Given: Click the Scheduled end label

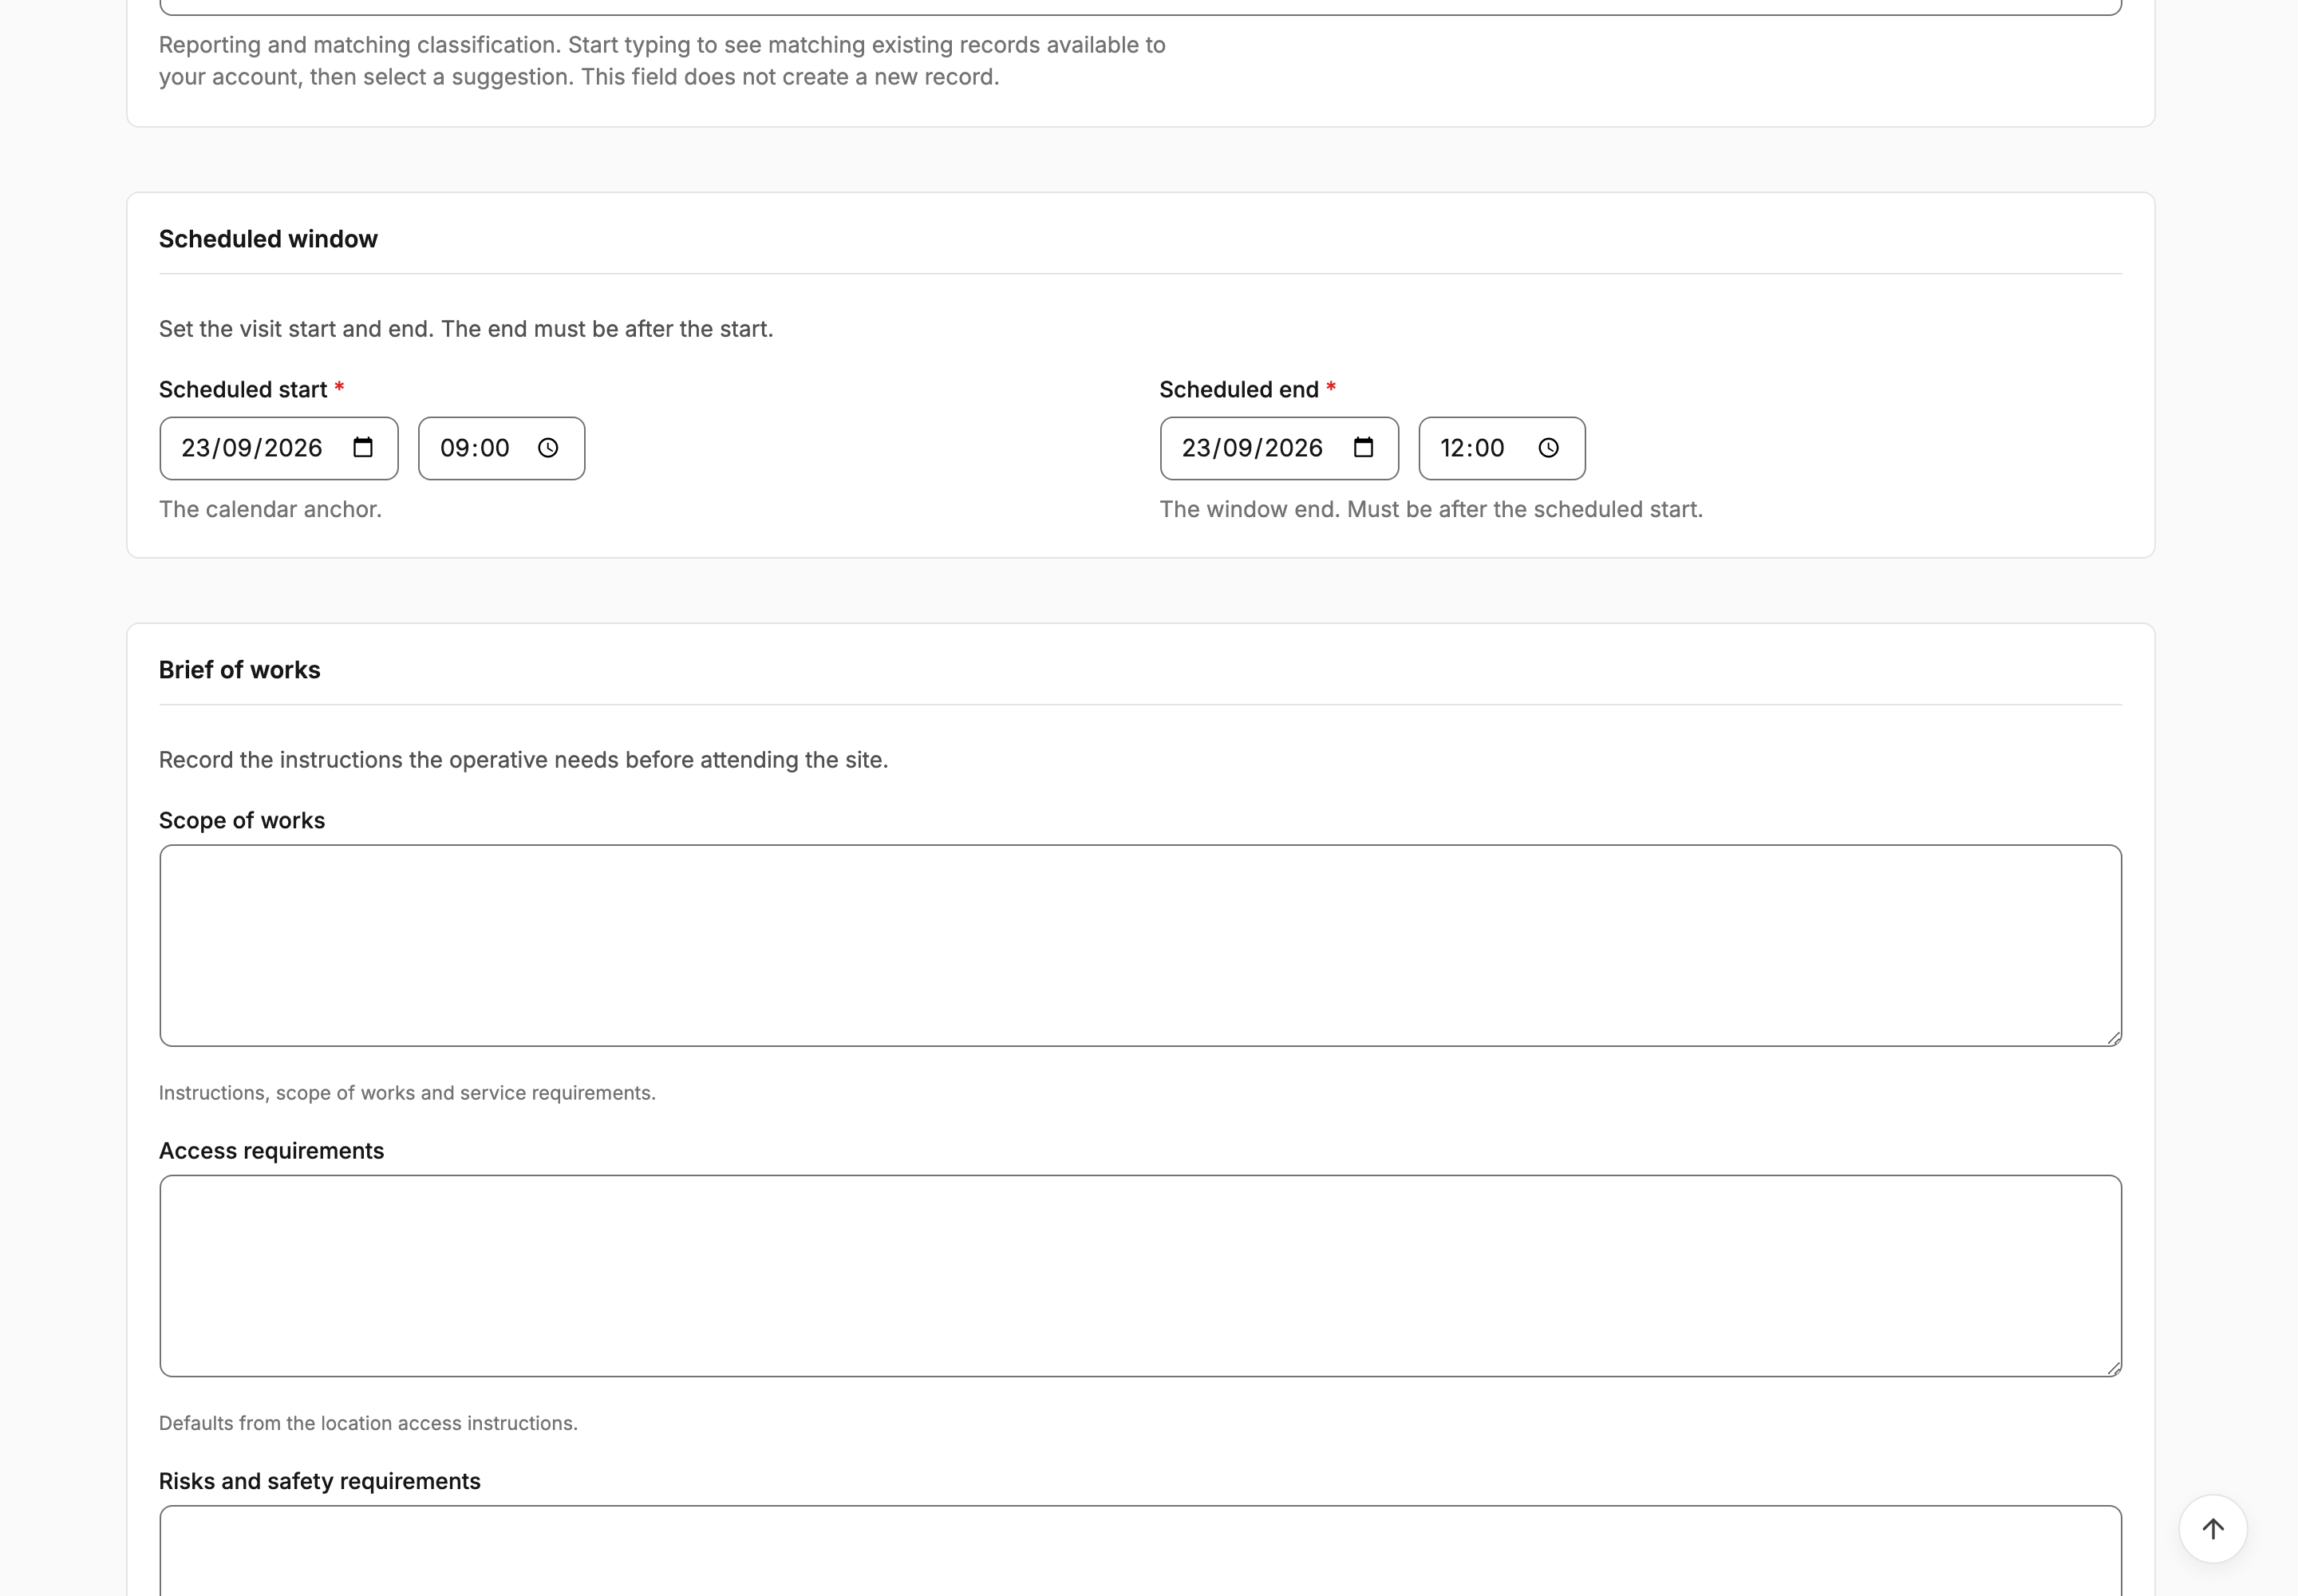Looking at the screenshot, I should 1239,390.
